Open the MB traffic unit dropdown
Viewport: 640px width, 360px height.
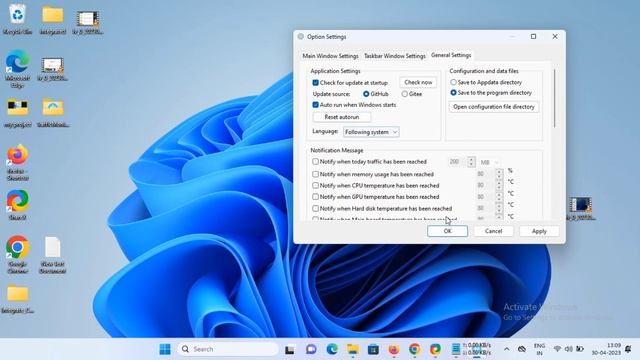coord(489,162)
